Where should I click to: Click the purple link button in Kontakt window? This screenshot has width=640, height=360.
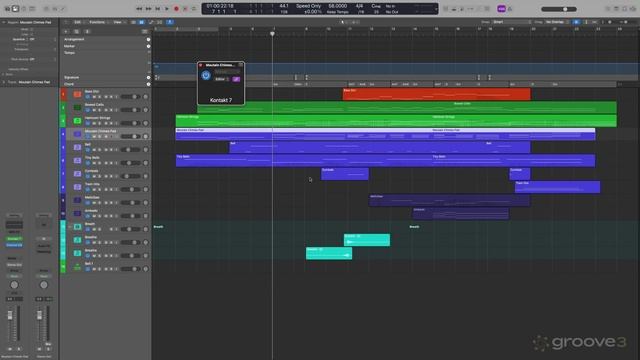coord(236,79)
